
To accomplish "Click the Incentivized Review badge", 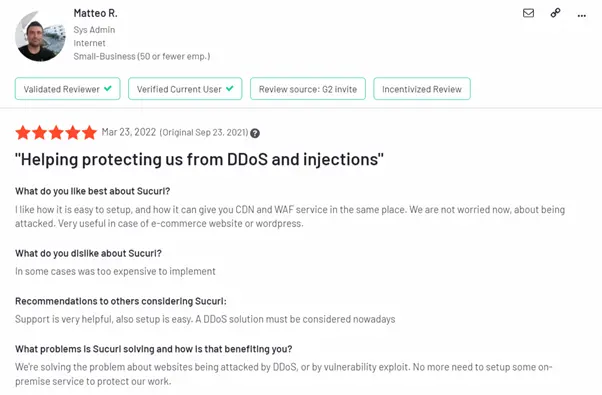I will pos(422,89).
